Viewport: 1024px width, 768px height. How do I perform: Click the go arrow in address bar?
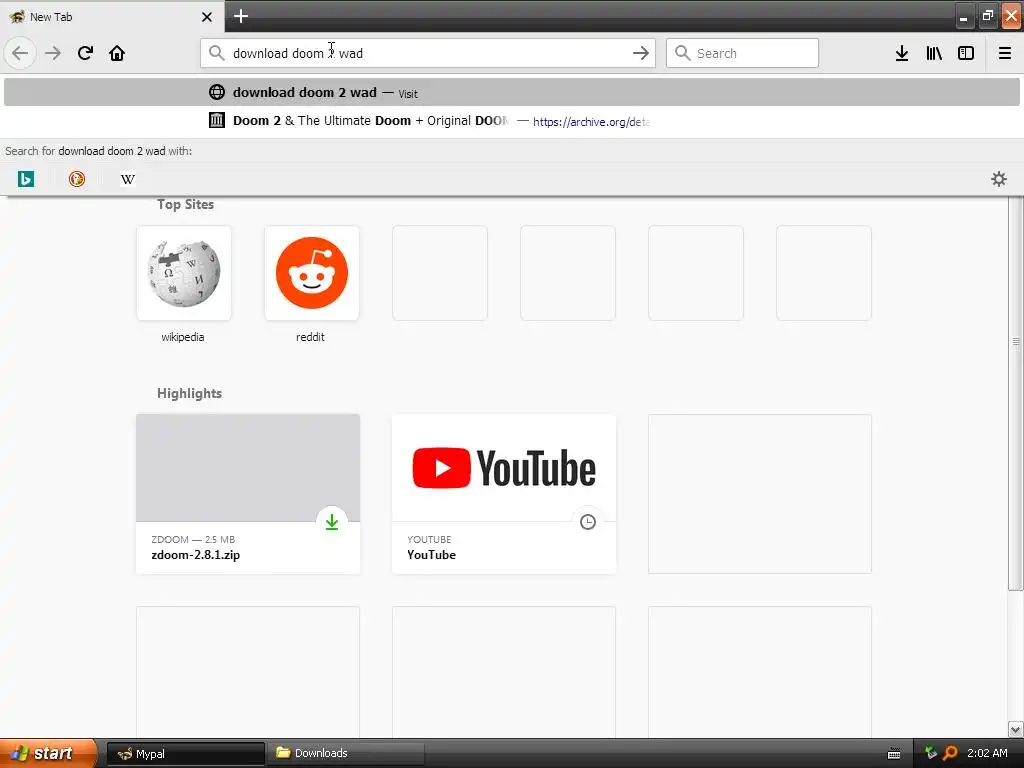pyautogui.click(x=641, y=53)
